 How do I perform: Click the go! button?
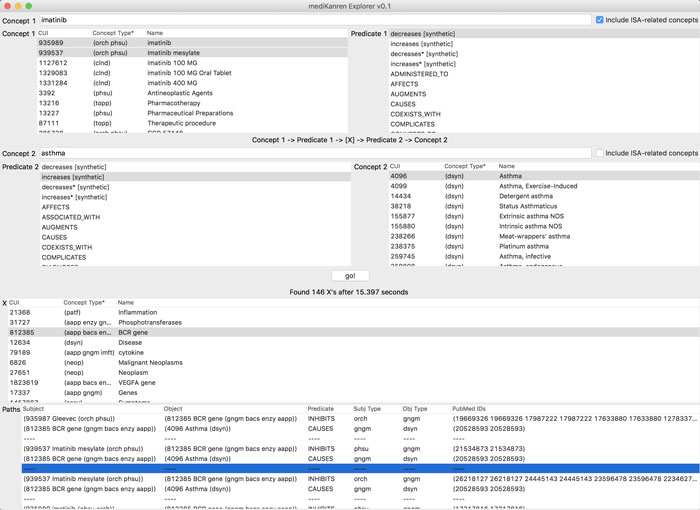pyautogui.click(x=349, y=276)
